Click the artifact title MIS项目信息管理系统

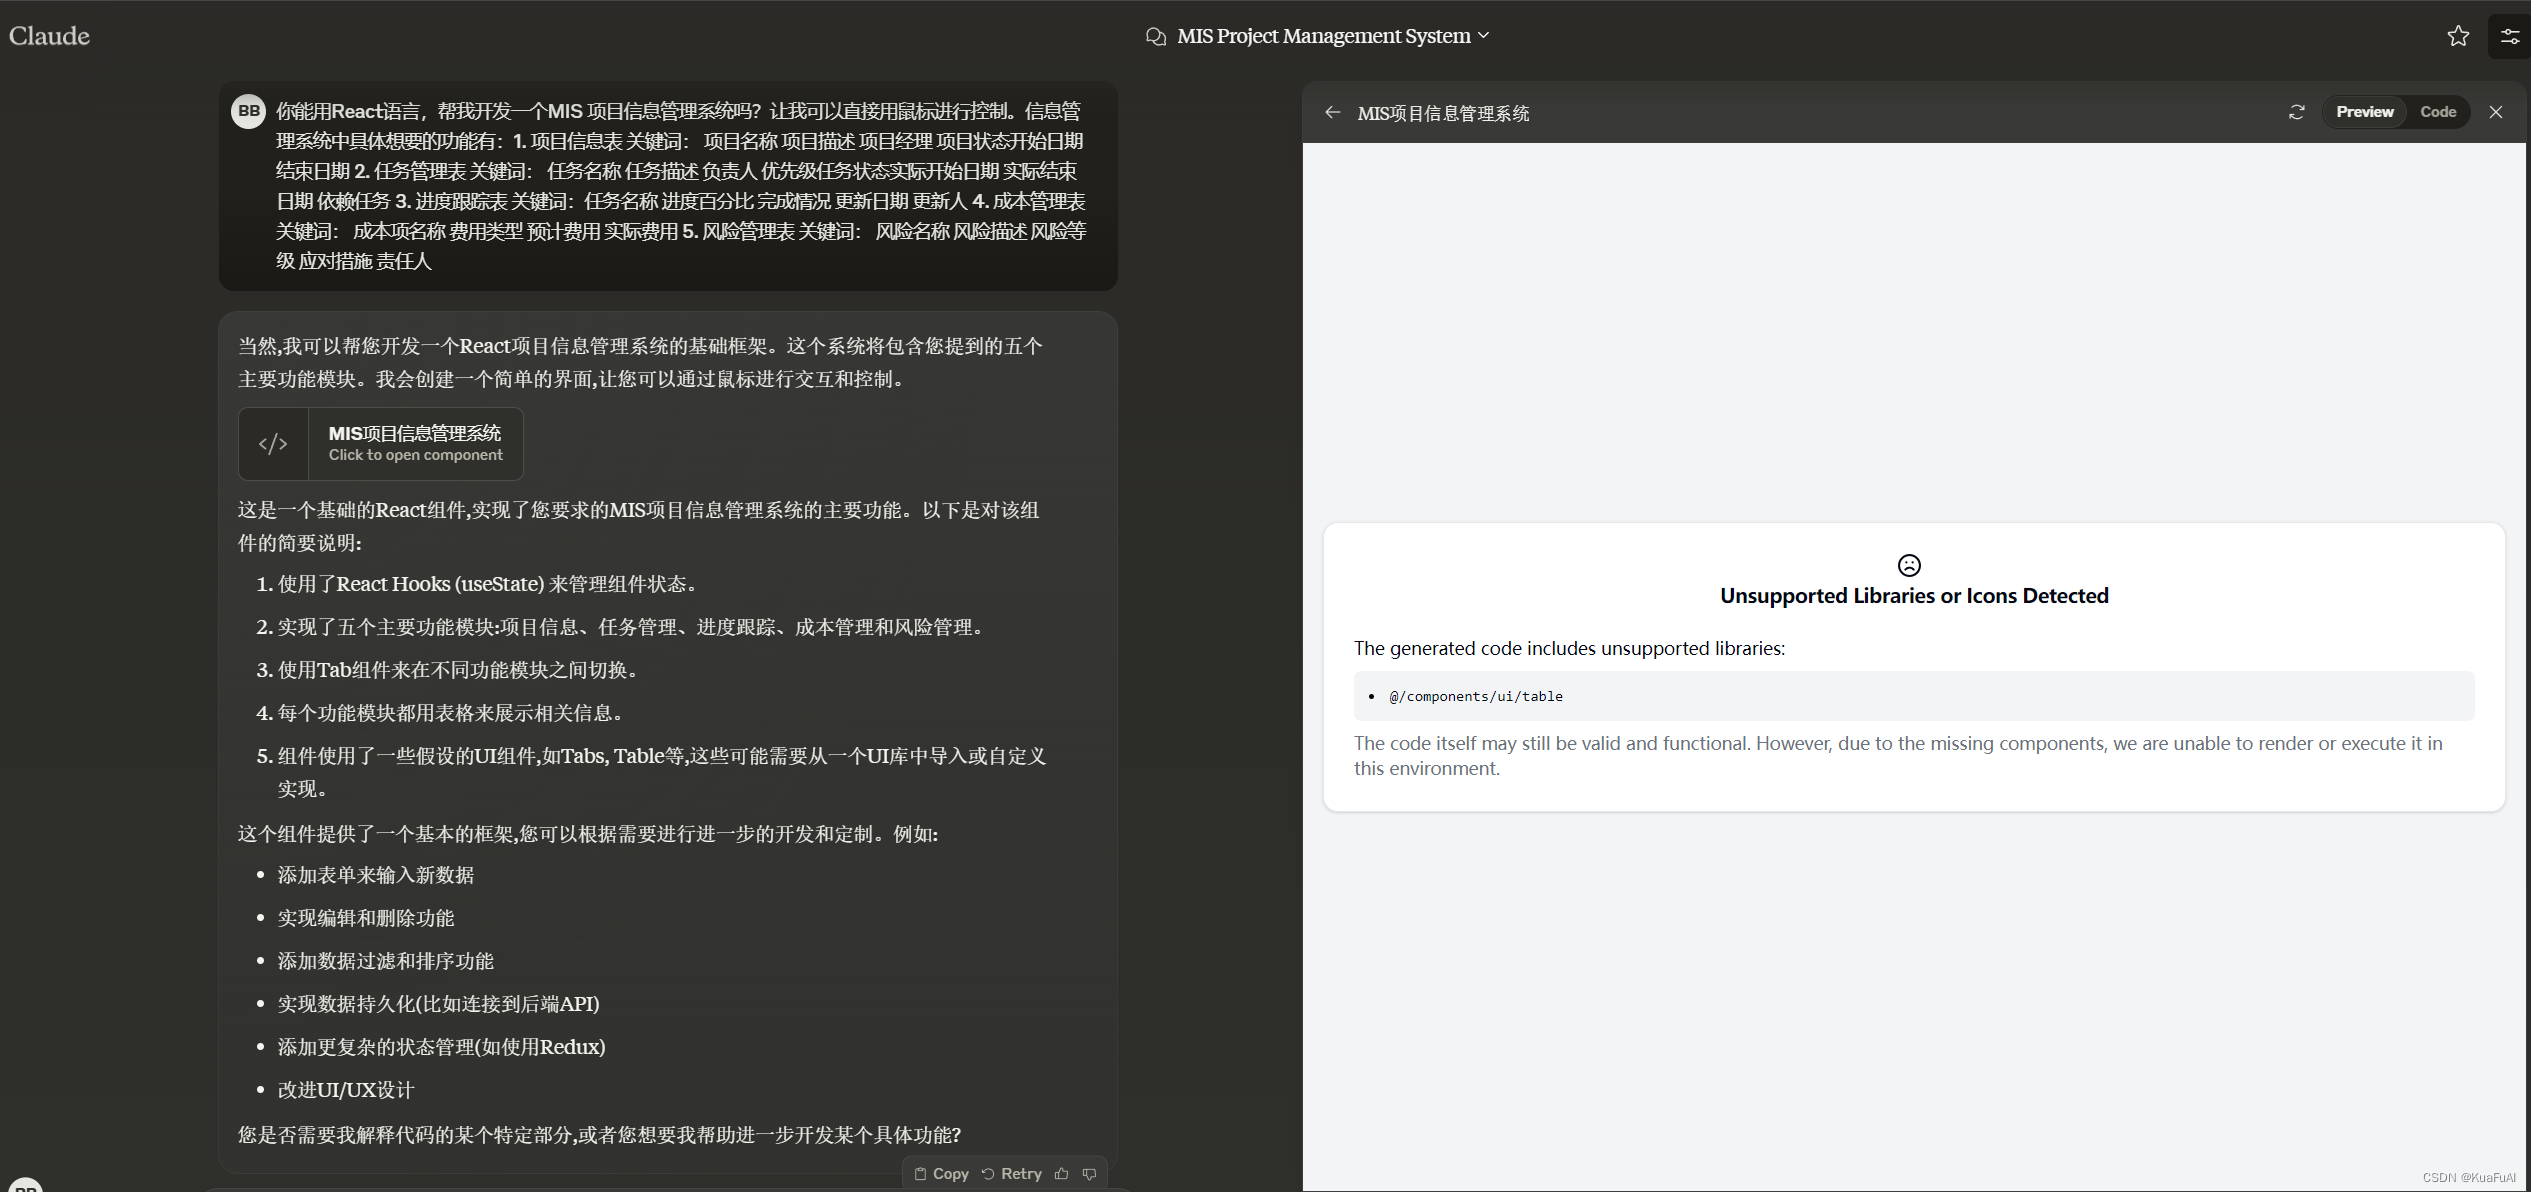[1443, 113]
